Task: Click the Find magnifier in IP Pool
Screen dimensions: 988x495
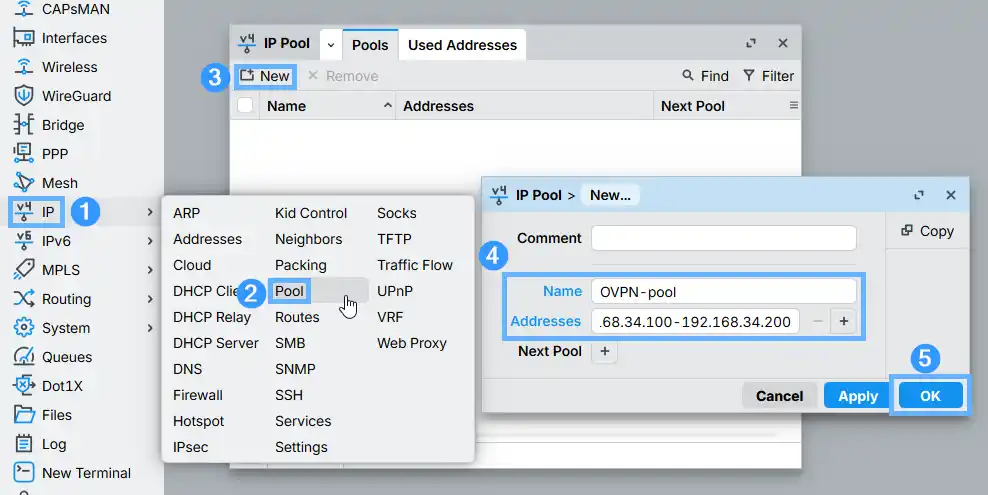Action: (687, 76)
